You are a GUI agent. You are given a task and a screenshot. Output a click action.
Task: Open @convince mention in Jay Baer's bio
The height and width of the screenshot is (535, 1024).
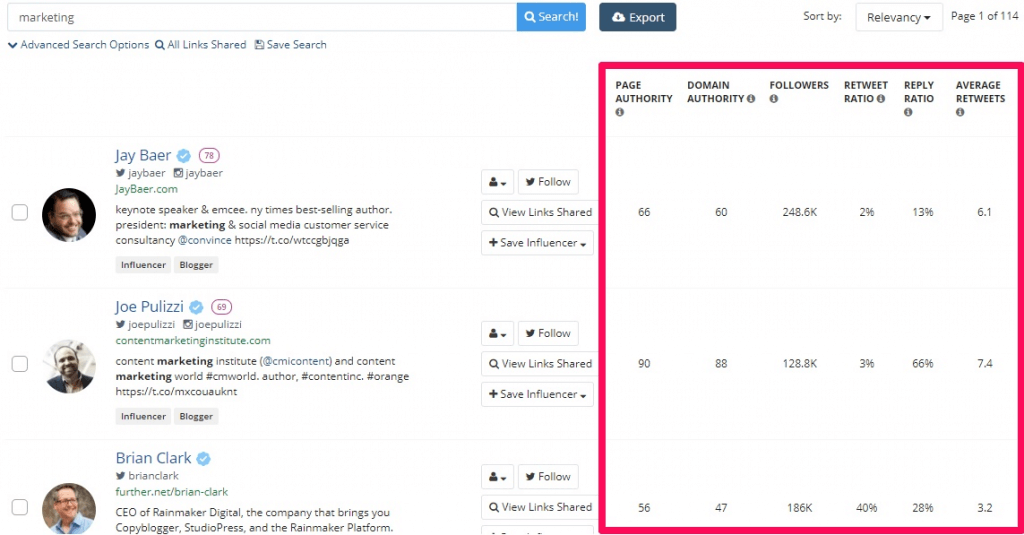(204, 240)
